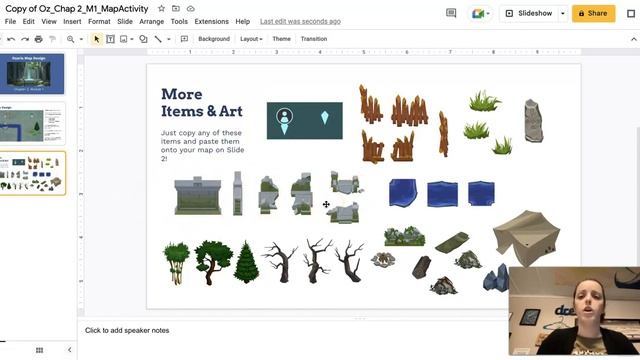Open the Tools menu
The height and width of the screenshot is (360, 640).
(179, 22)
